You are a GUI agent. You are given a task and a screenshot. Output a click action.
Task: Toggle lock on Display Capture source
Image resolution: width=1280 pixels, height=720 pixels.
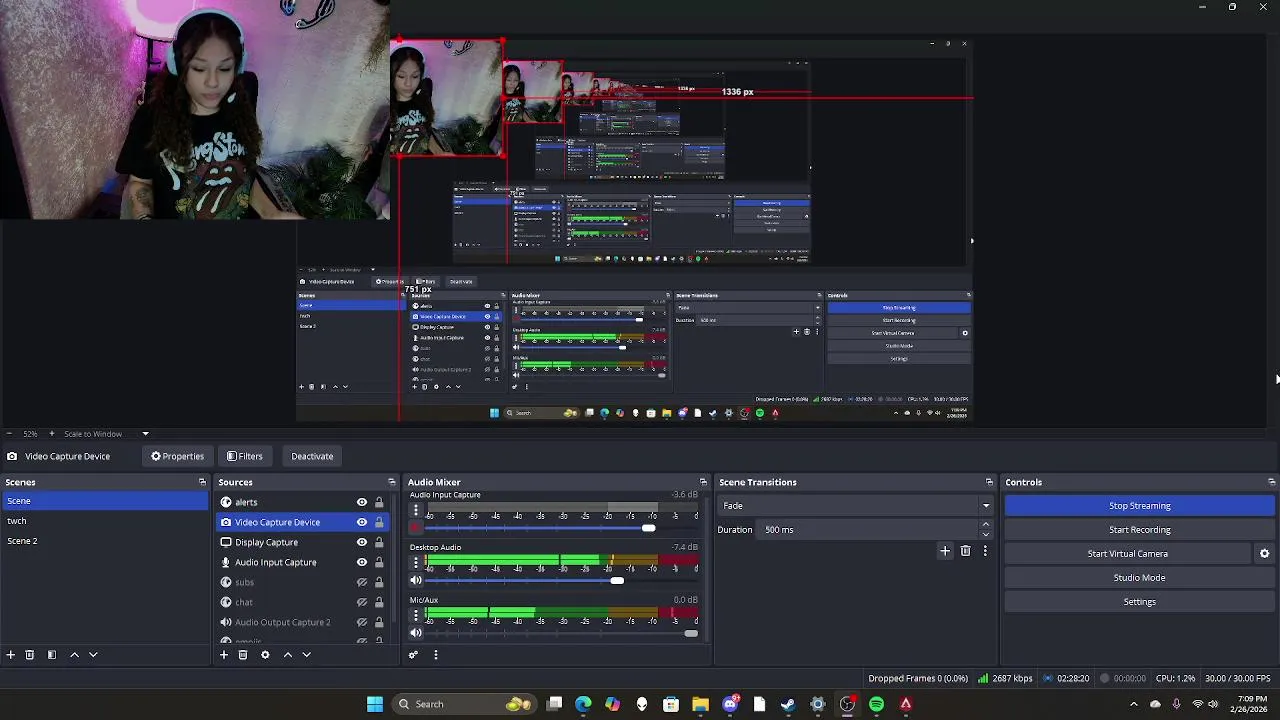[379, 542]
